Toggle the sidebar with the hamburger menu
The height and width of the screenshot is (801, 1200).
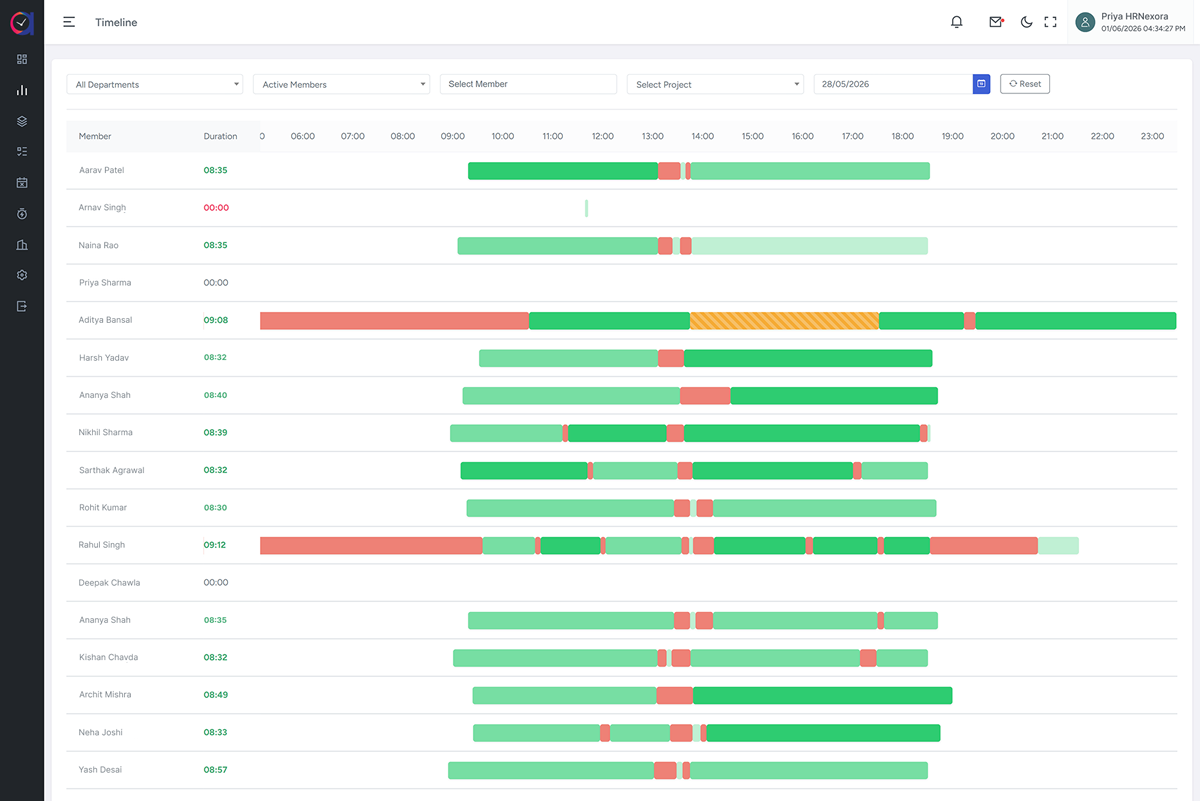[69, 22]
